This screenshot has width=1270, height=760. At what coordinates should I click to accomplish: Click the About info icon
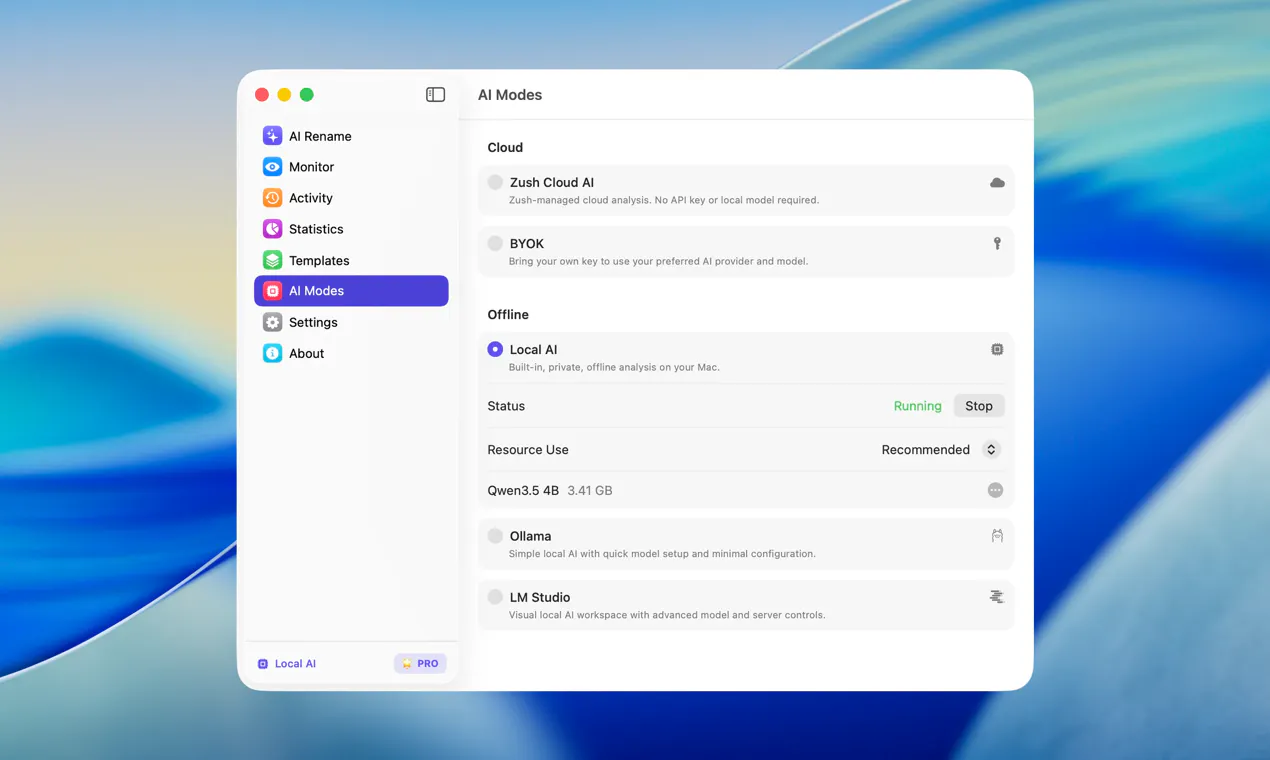272,353
